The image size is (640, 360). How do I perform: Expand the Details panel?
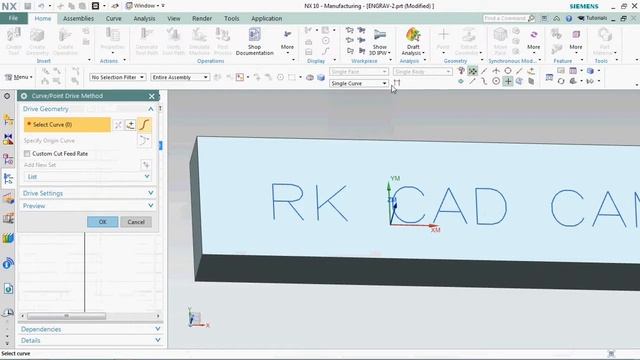pyautogui.click(x=91, y=340)
